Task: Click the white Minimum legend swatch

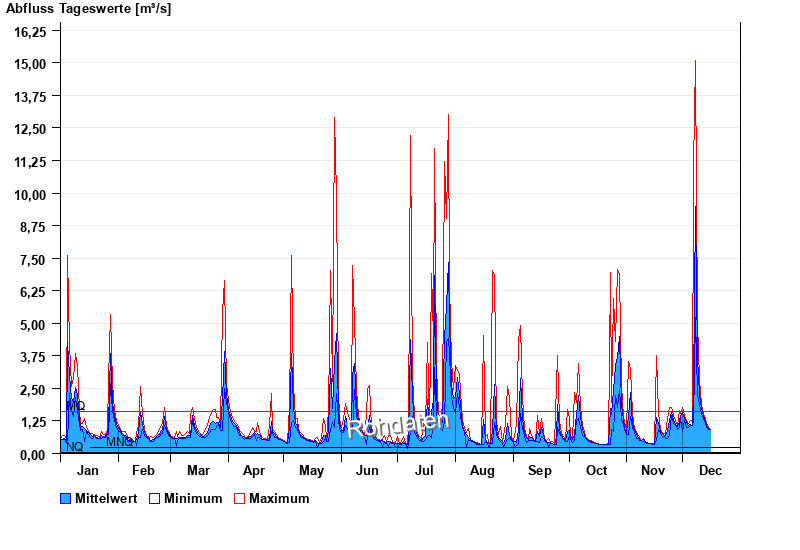Action: [x=155, y=498]
